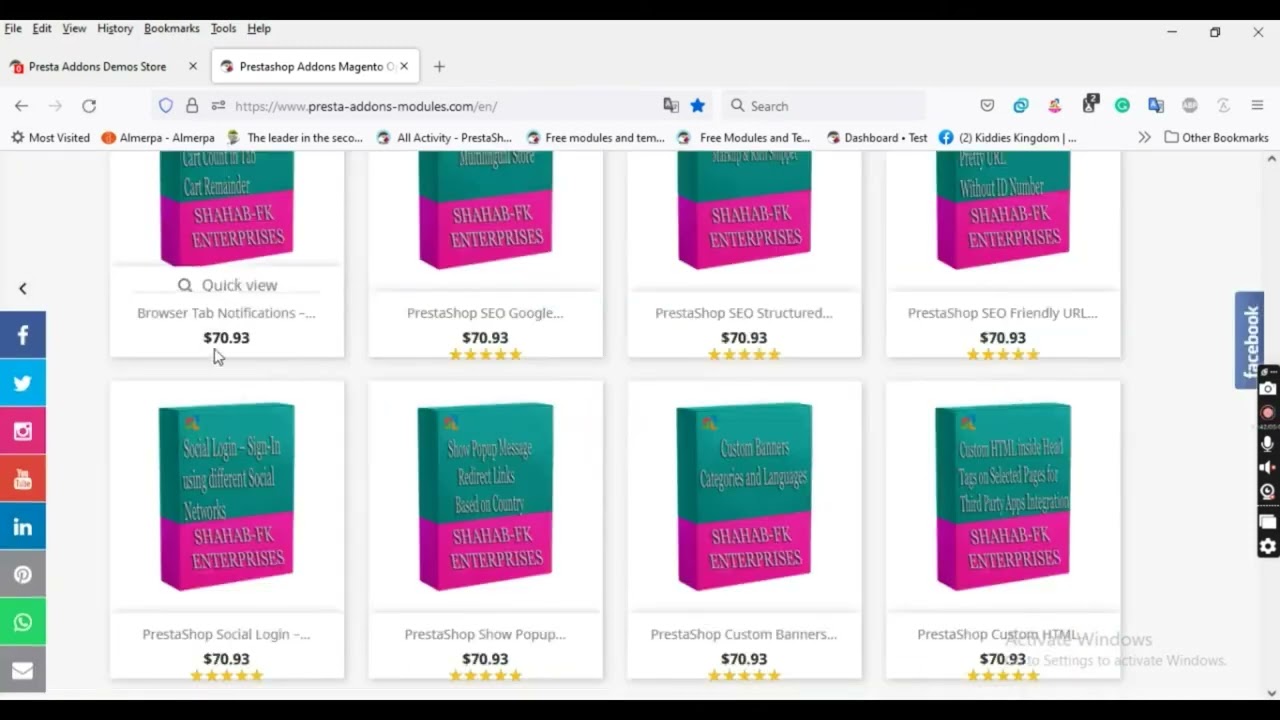The width and height of the screenshot is (1280, 720).
Task: Open the facebook side tab widget
Action: [x=1249, y=340]
